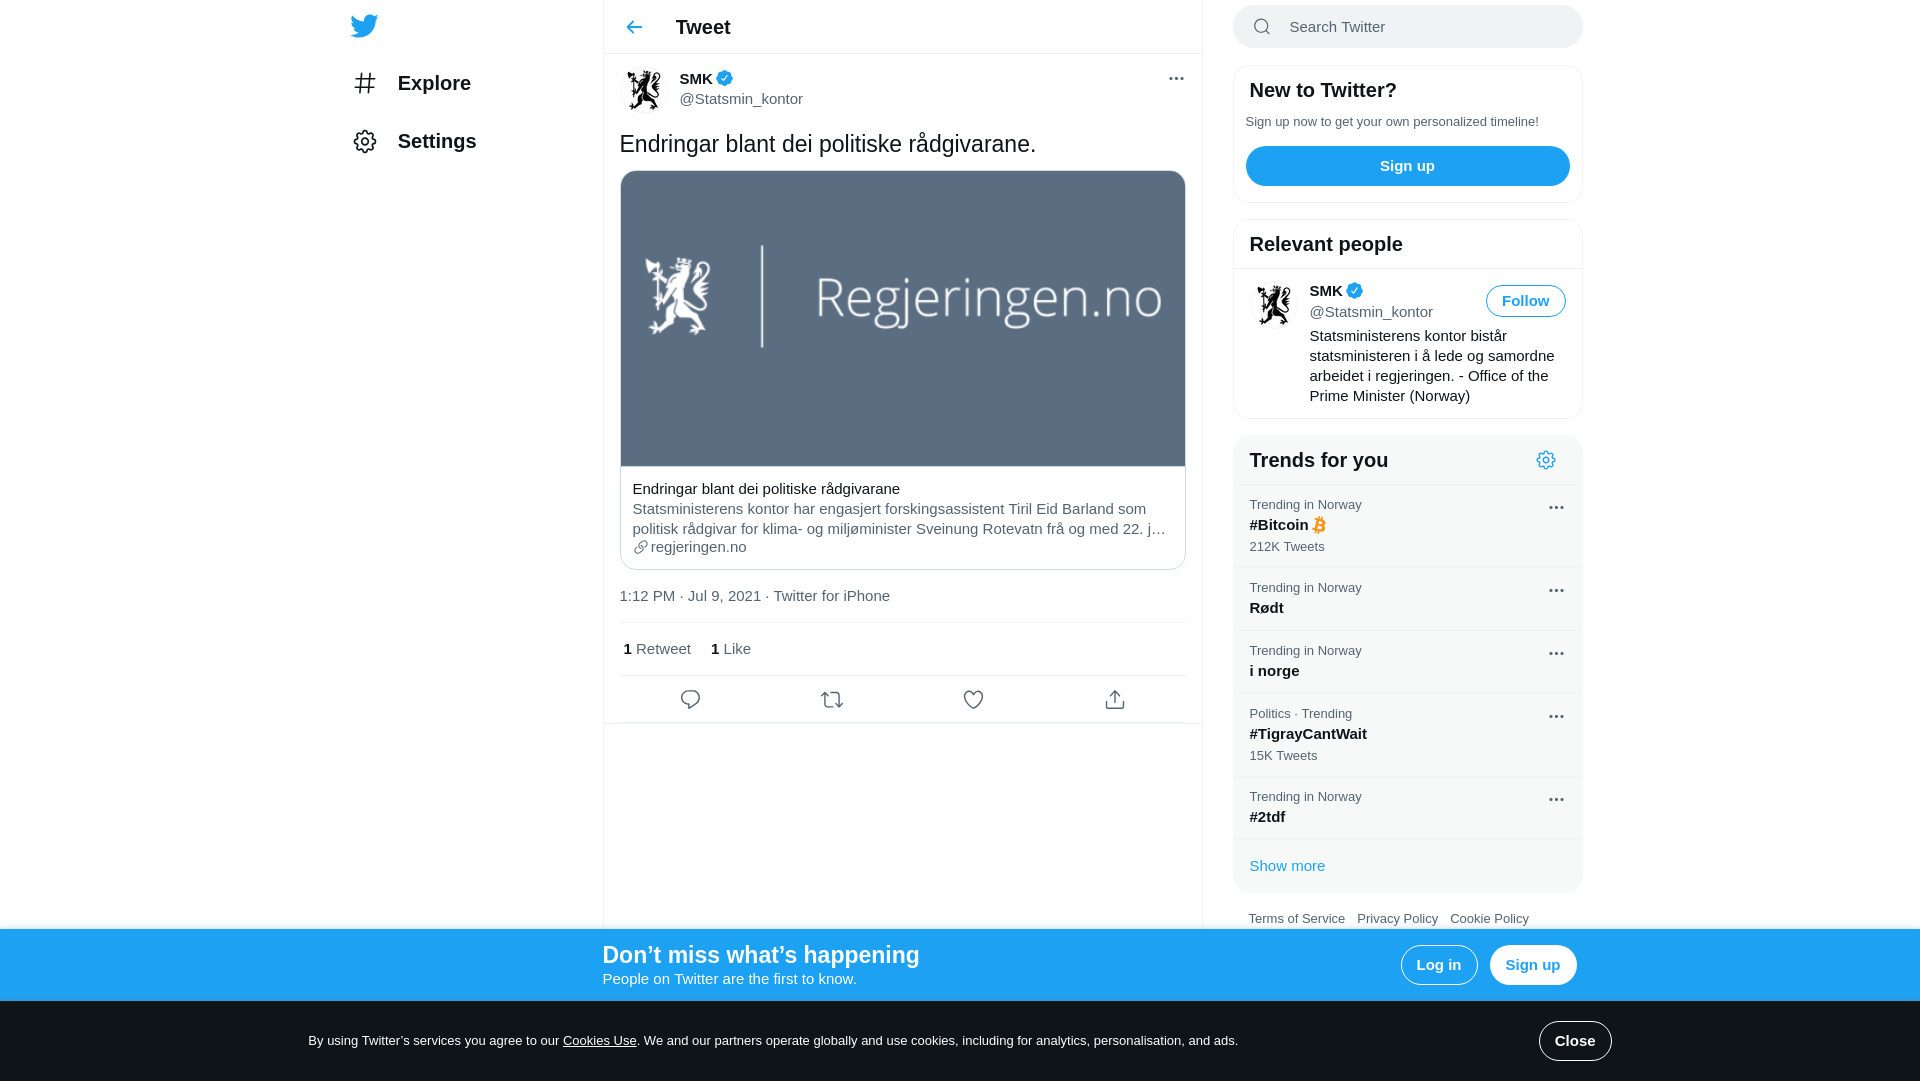This screenshot has width=1920, height=1081.
Task: Open tweet's more options menu
Action: 1176,78
